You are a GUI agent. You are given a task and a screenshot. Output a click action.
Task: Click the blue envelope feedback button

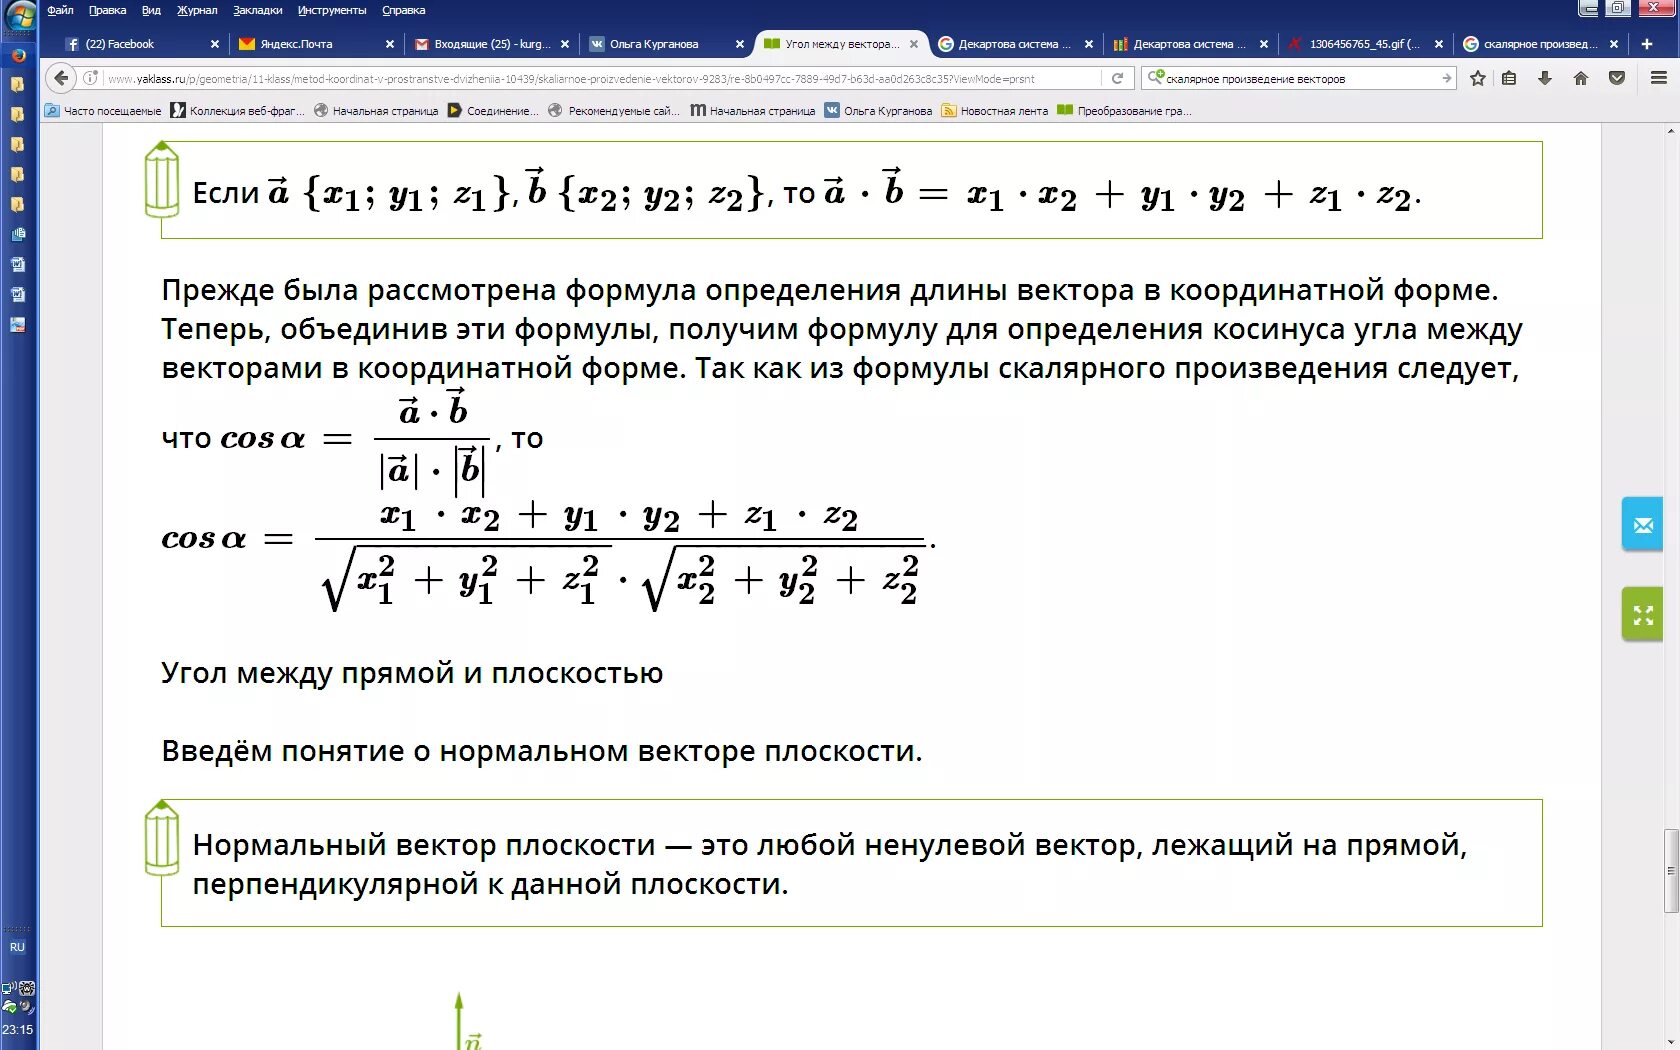pyautogui.click(x=1643, y=524)
